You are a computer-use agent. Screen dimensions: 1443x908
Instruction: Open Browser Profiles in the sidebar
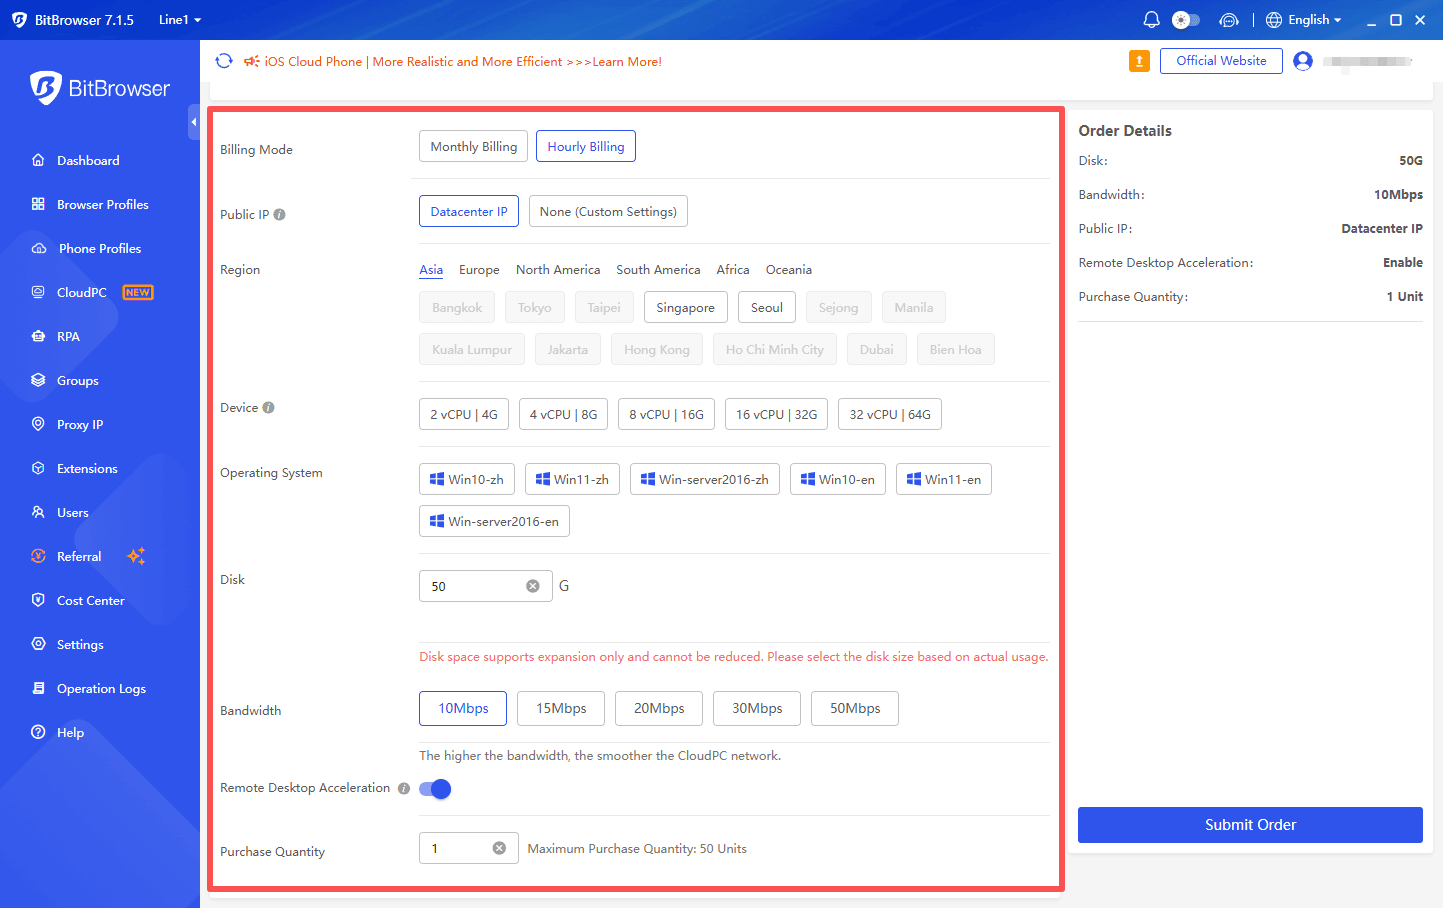(102, 204)
